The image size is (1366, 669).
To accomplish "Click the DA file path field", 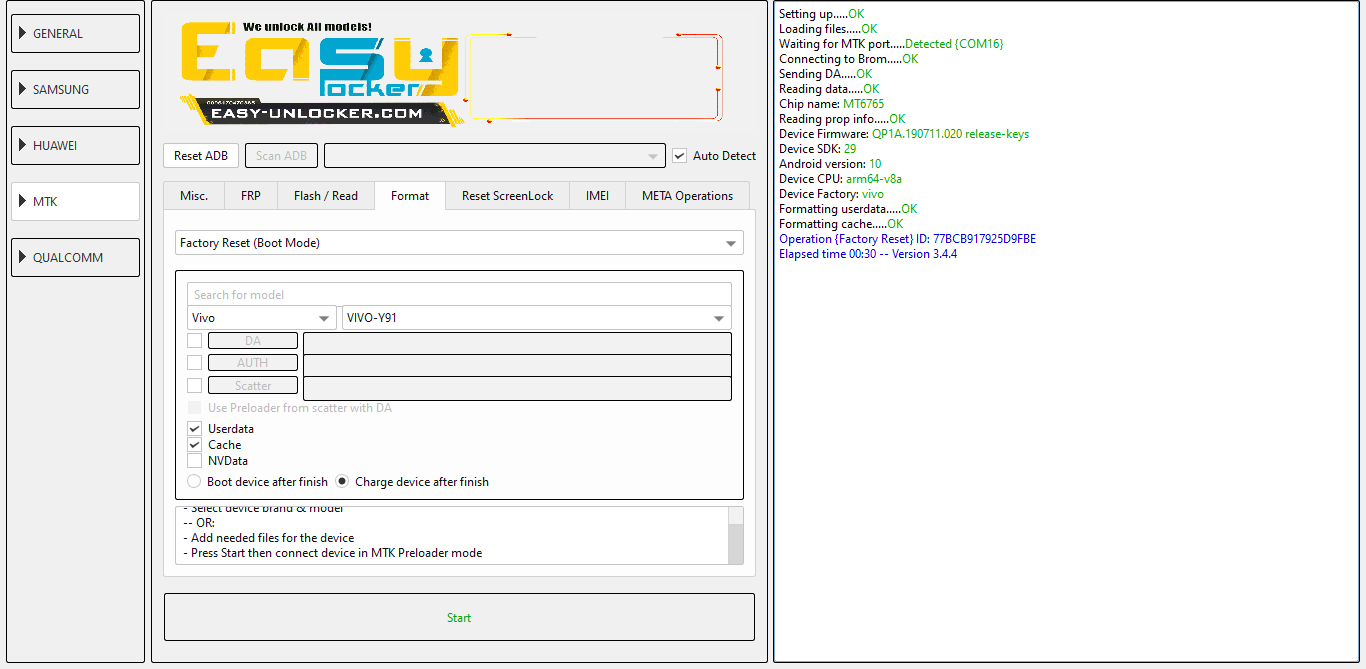I will coord(517,343).
